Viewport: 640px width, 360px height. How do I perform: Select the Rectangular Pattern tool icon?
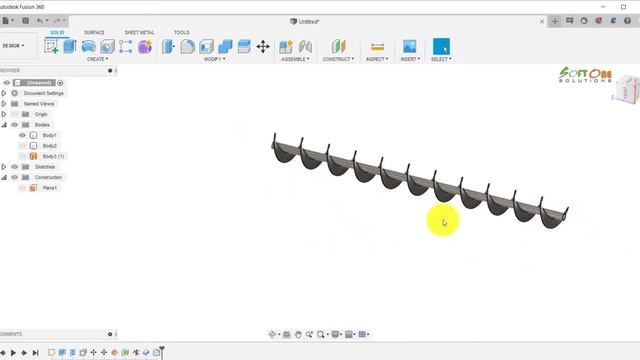pyautogui.click(x=126, y=47)
